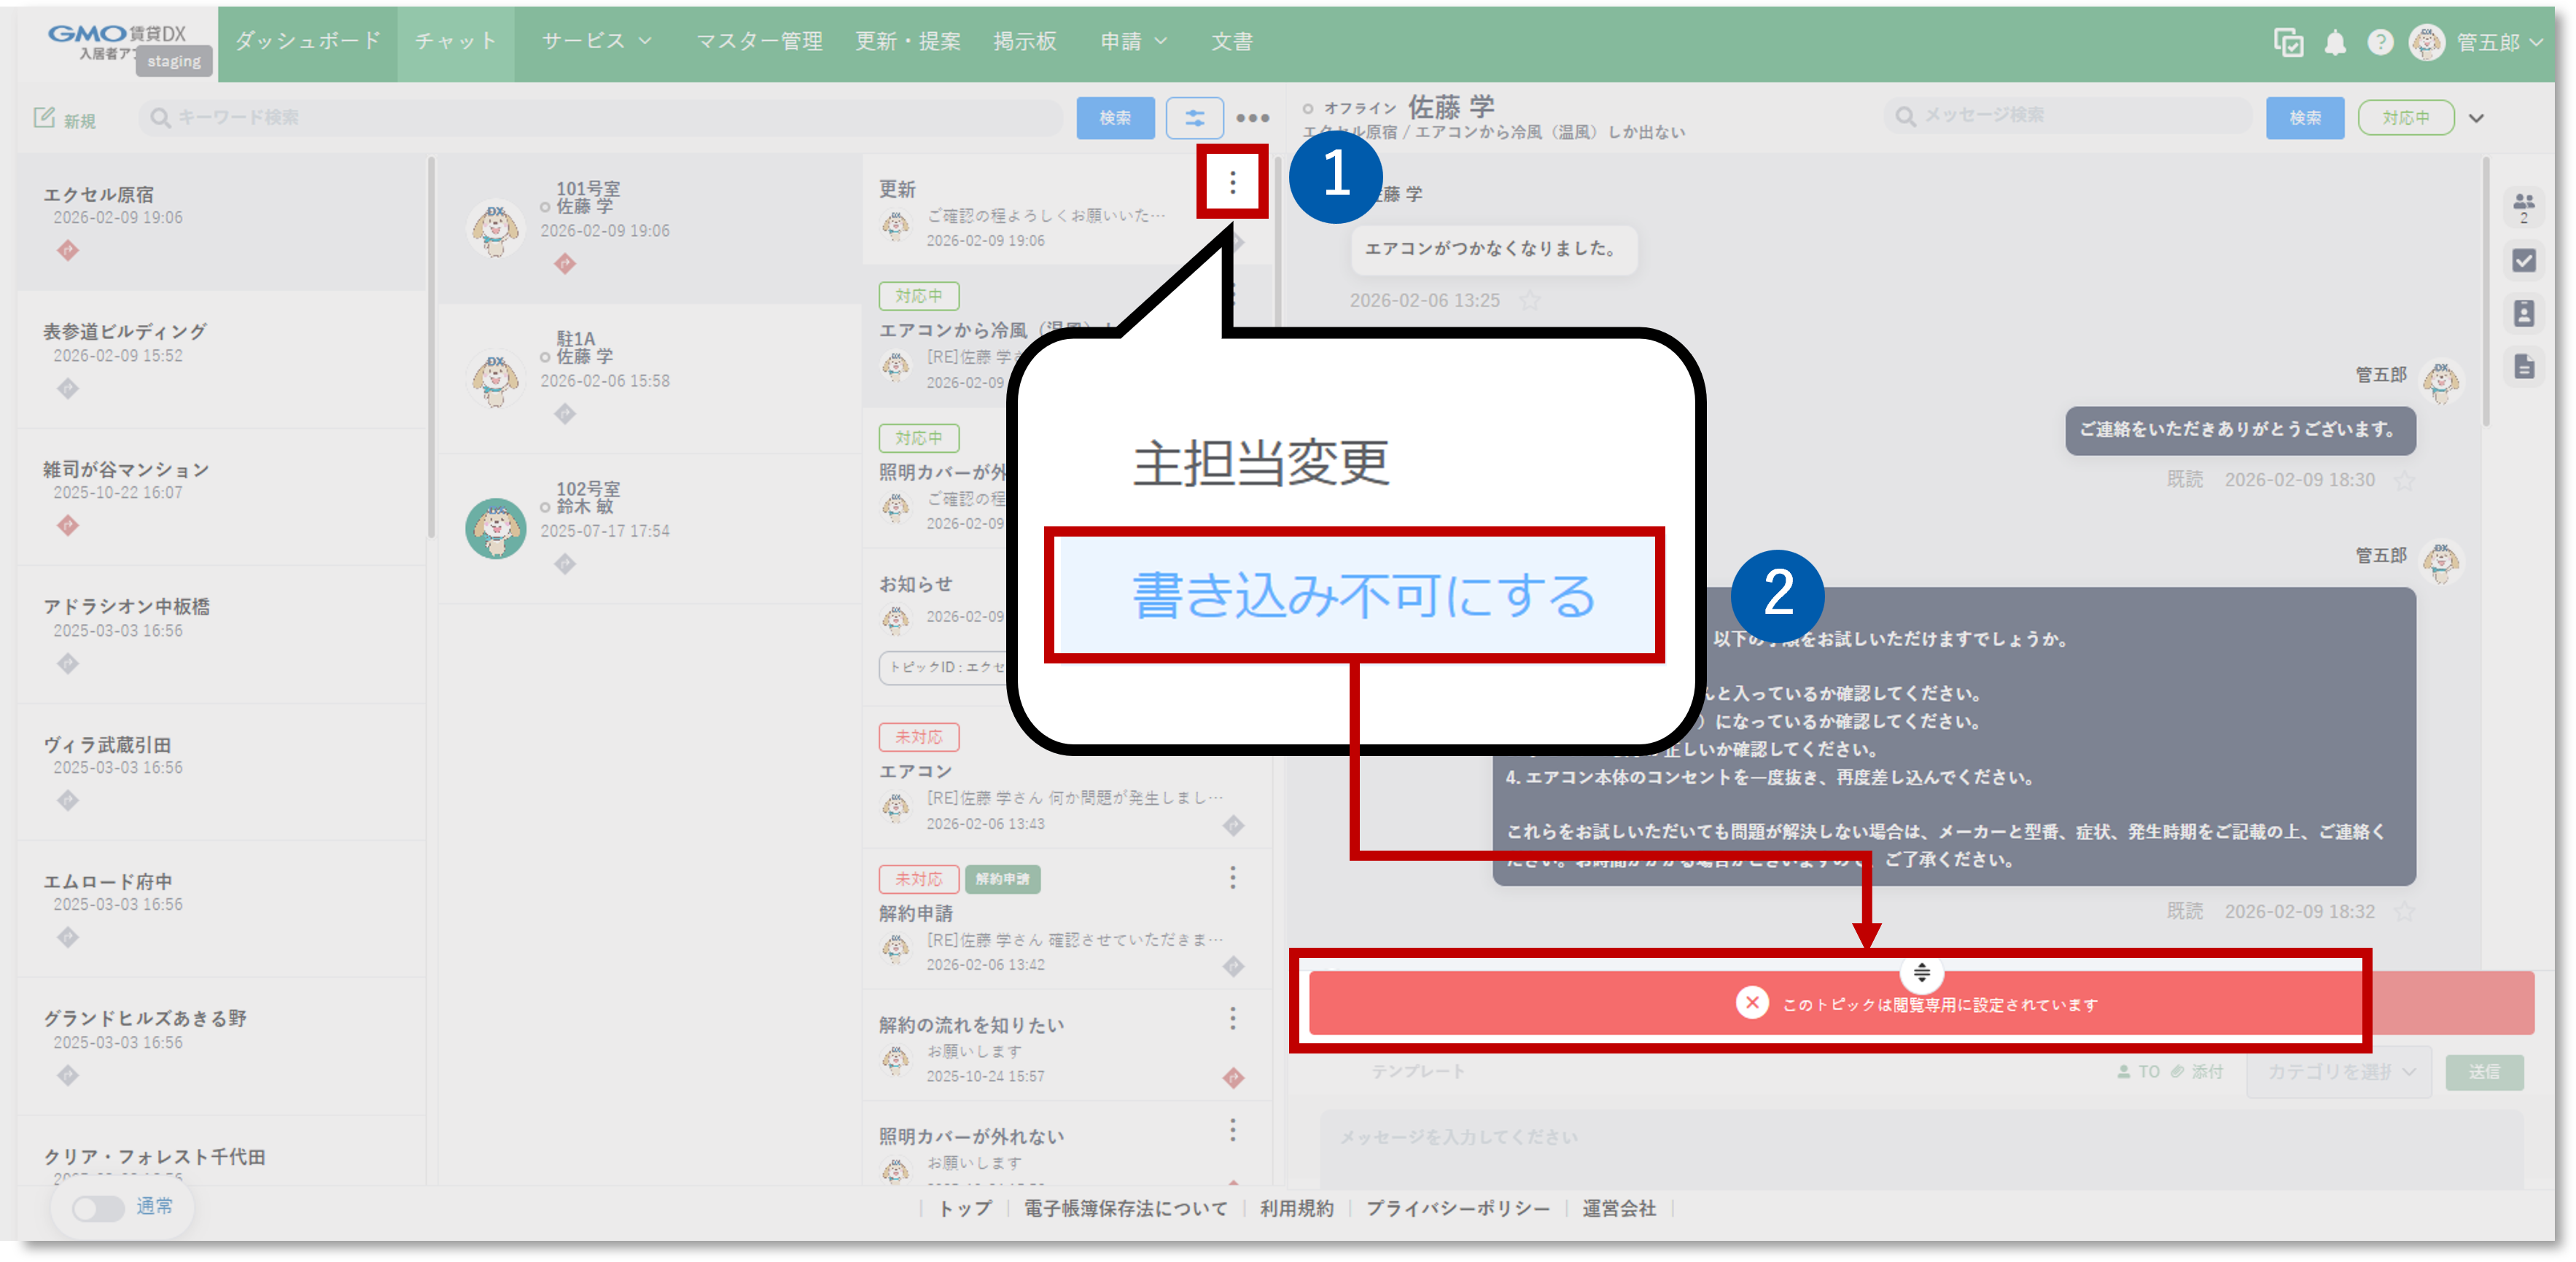2576x1262 pixels.
Task: Star the エアコンがつかなくなりました message
Action: pyautogui.click(x=1530, y=300)
